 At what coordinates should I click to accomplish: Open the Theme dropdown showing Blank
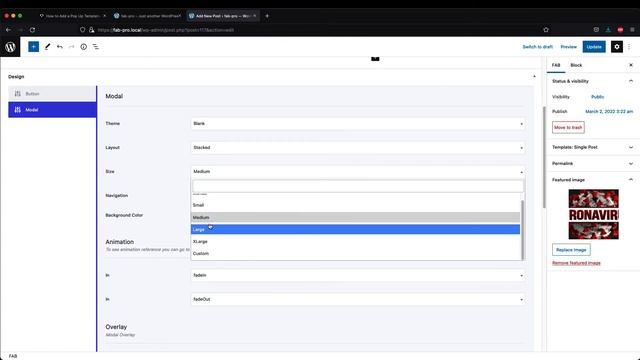click(358, 124)
